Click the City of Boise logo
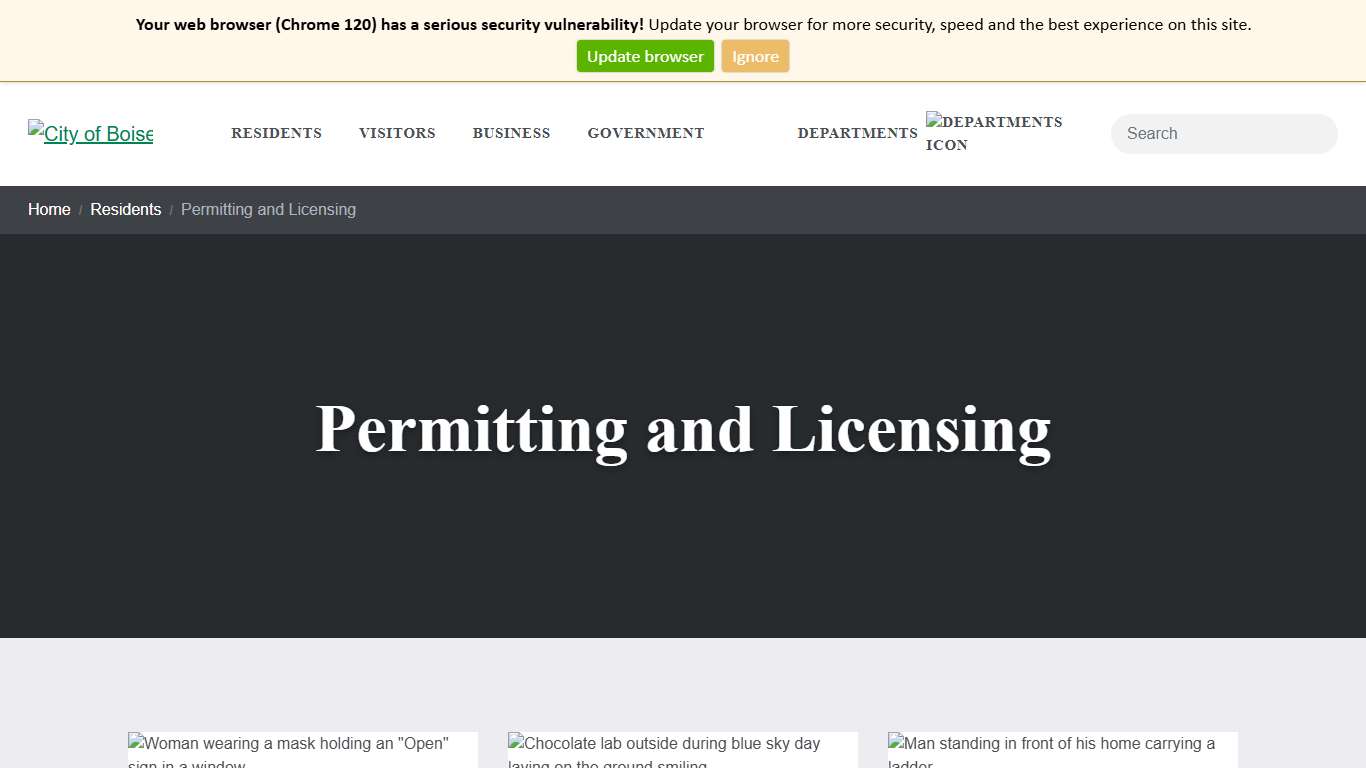 point(90,133)
